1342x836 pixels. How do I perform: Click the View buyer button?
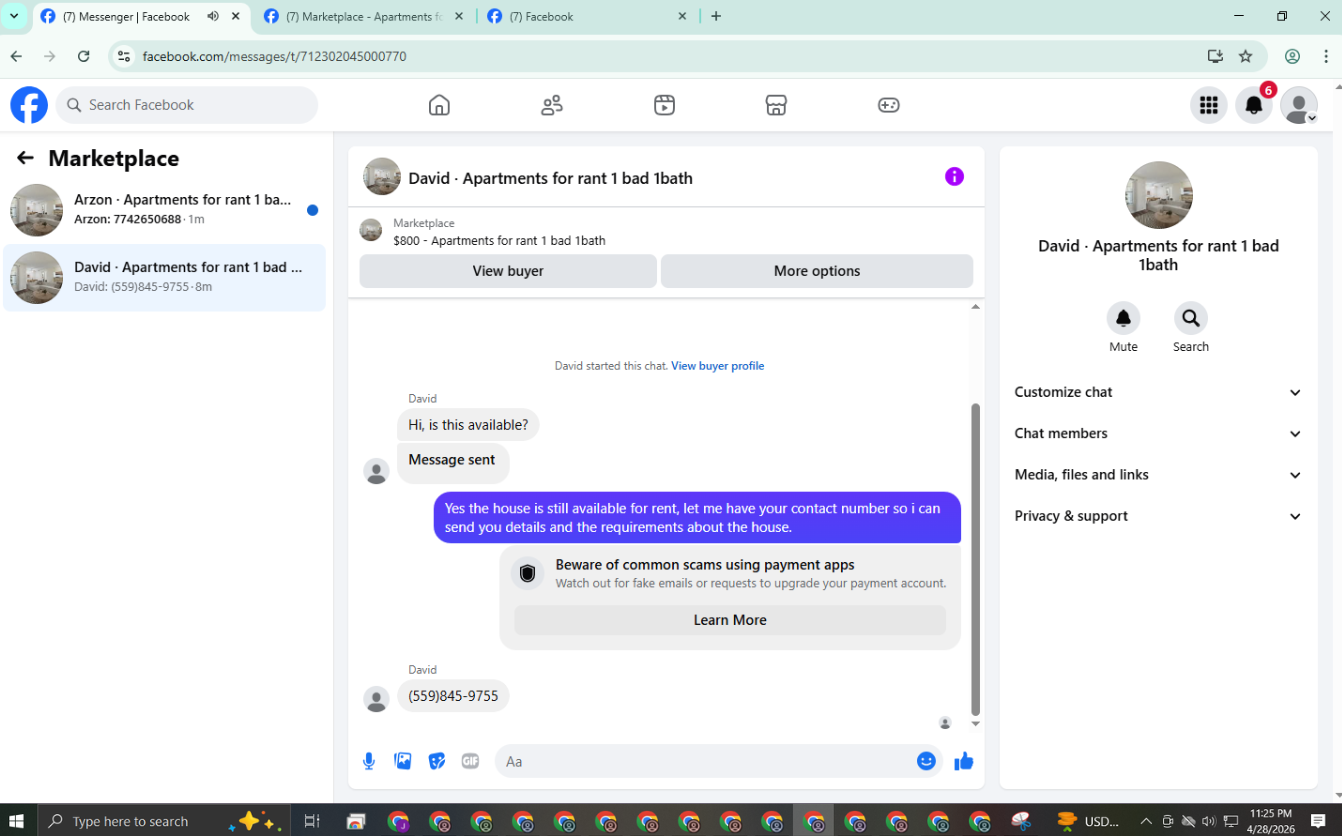coord(508,271)
